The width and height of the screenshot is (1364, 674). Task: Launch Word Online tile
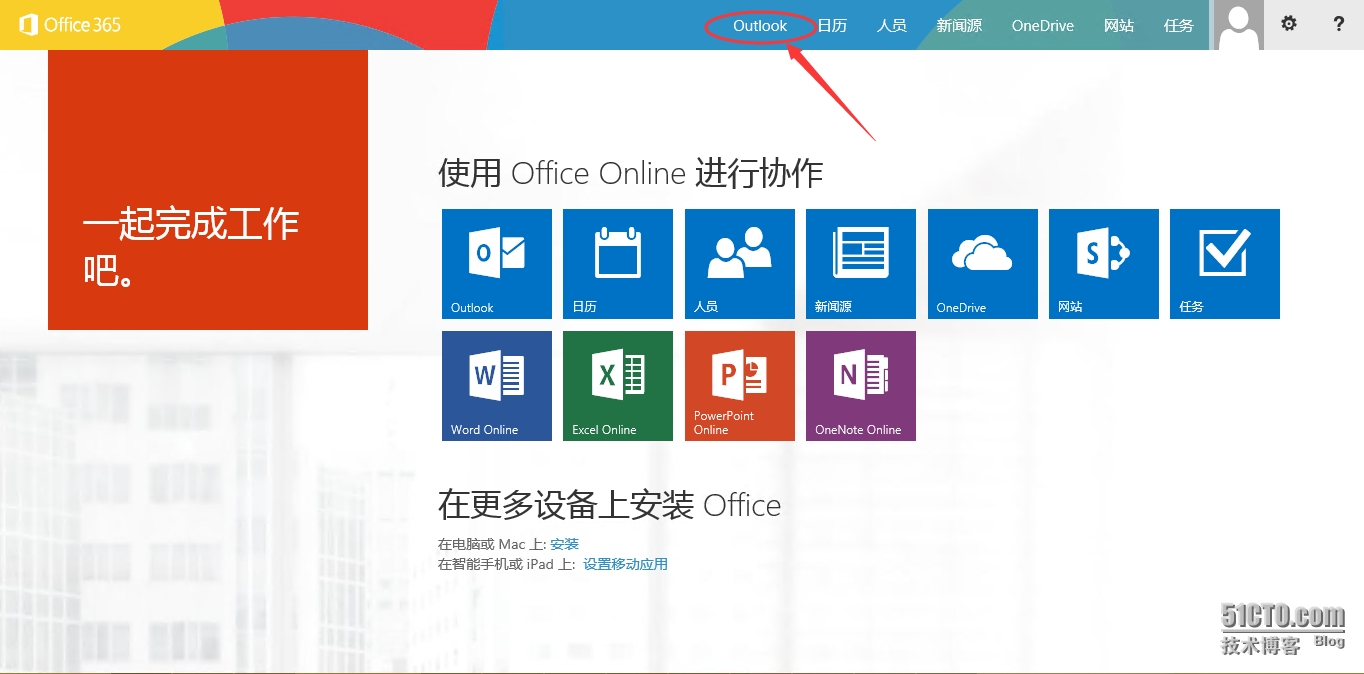[x=497, y=386]
